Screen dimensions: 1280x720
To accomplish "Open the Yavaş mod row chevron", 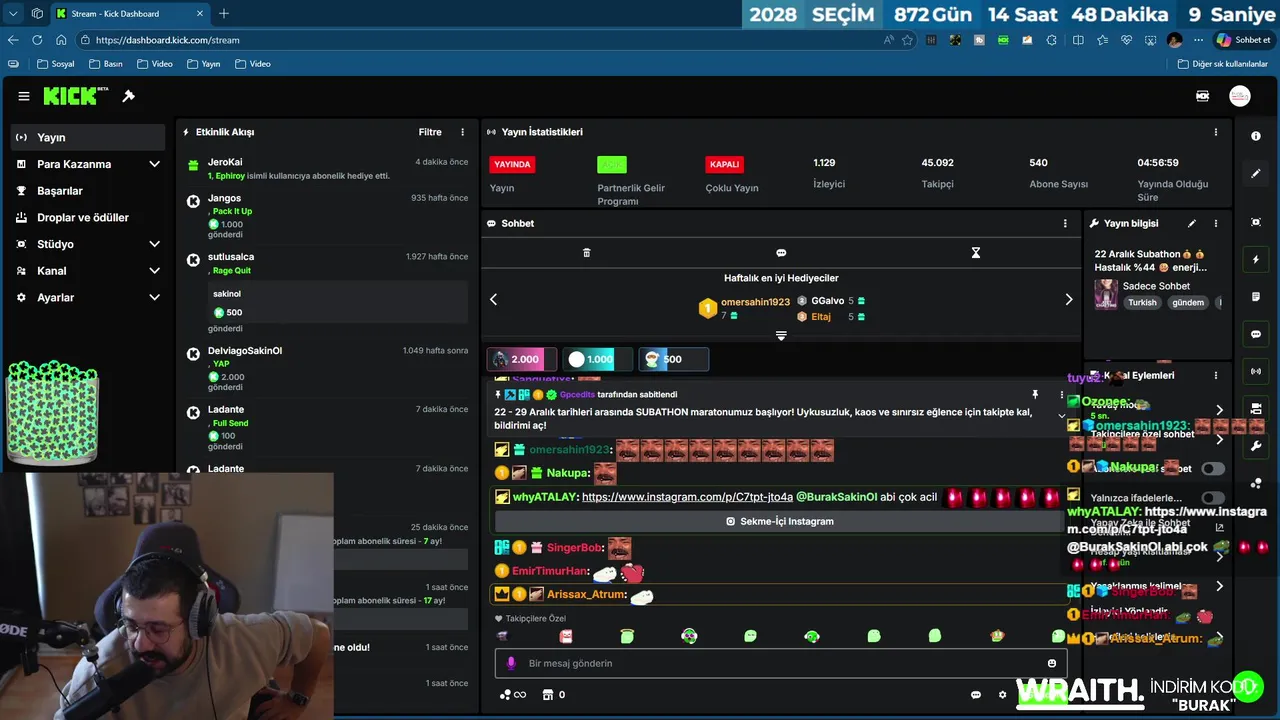I will tap(1219, 410).
